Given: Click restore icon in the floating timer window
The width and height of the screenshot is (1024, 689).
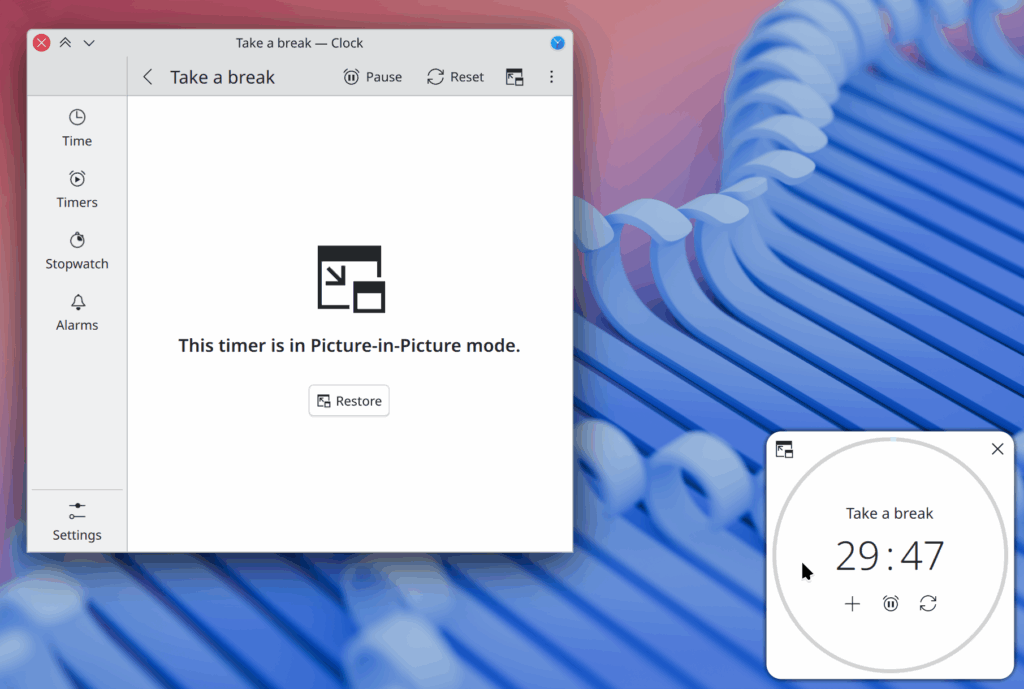Looking at the screenshot, I should click(x=785, y=450).
